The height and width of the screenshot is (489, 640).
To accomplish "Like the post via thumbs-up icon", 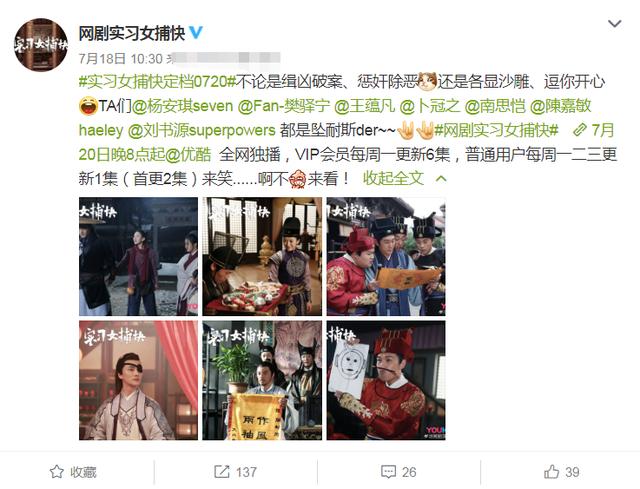I will tap(551, 472).
